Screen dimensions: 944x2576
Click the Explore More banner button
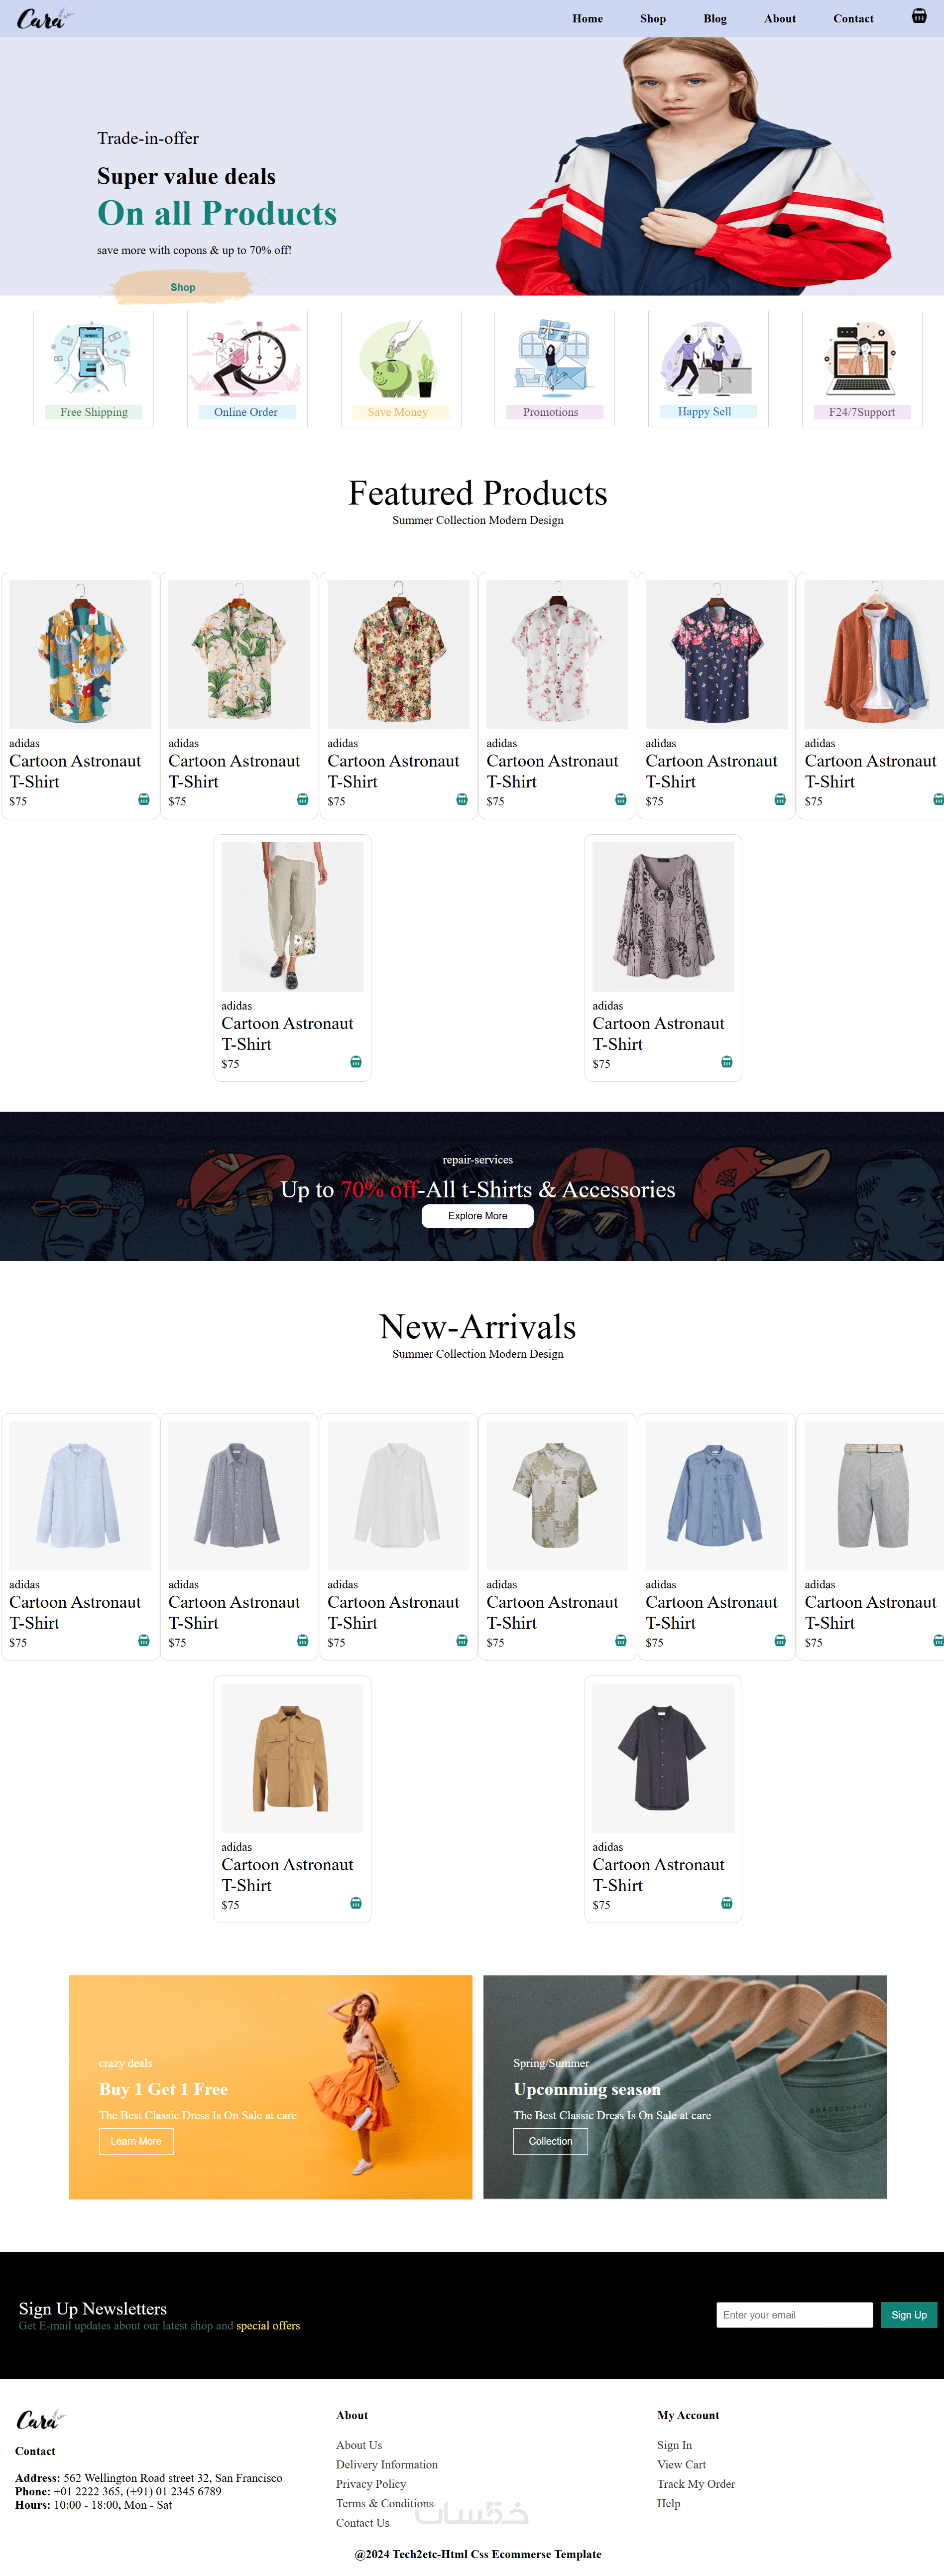coord(477,1216)
